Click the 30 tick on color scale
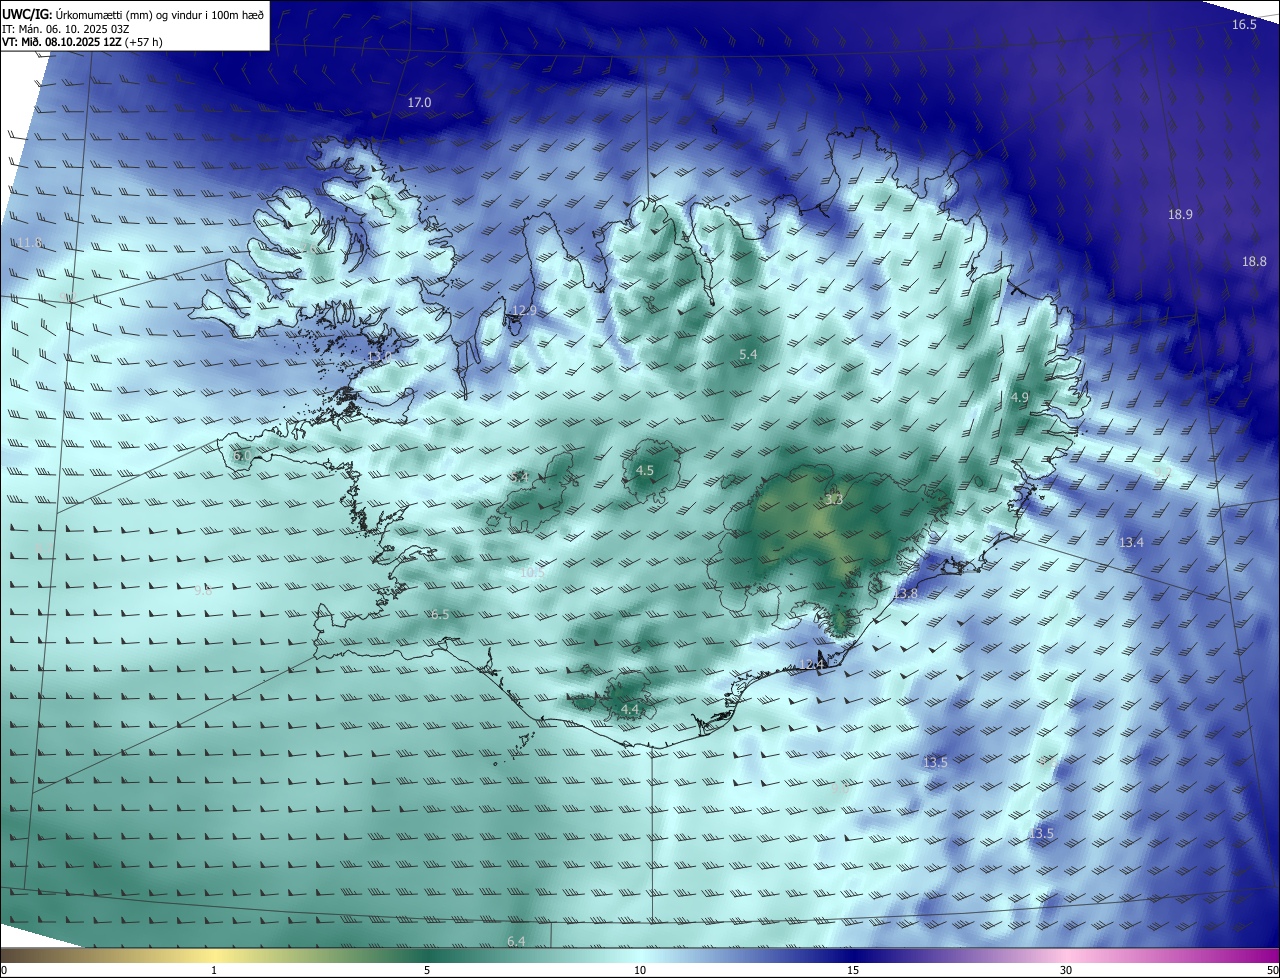1280x978 pixels. pyautogui.click(x=1066, y=970)
